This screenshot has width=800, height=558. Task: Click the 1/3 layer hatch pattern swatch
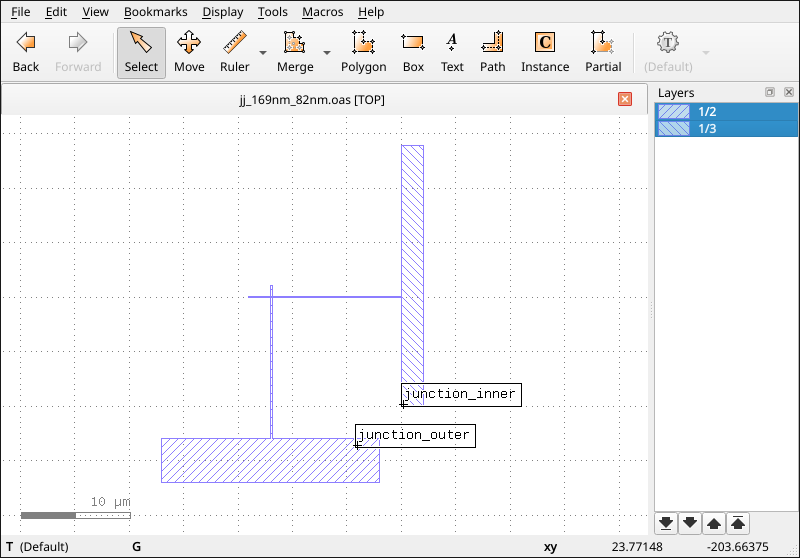coord(673,129)
